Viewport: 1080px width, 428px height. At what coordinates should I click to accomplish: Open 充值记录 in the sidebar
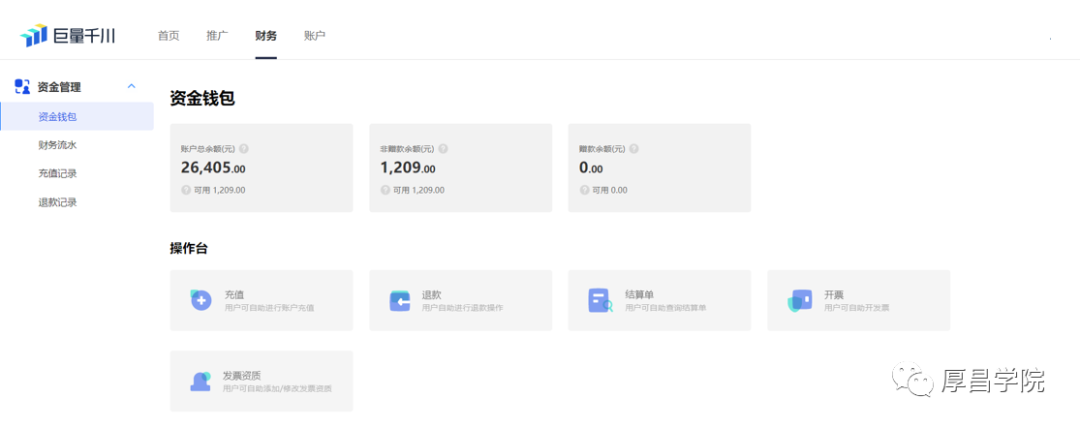[57, 173]
